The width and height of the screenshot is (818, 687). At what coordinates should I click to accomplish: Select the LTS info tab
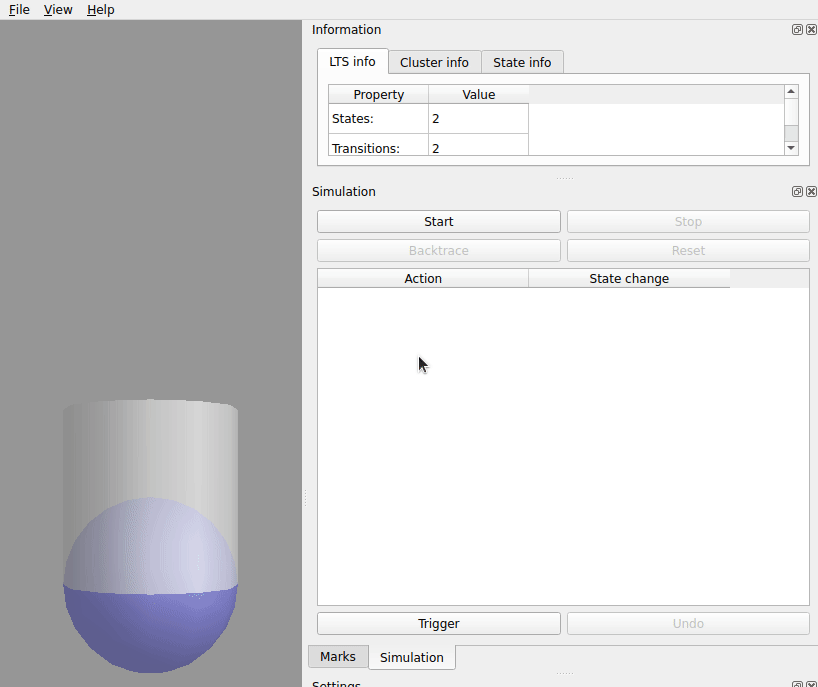pos(352,62)
